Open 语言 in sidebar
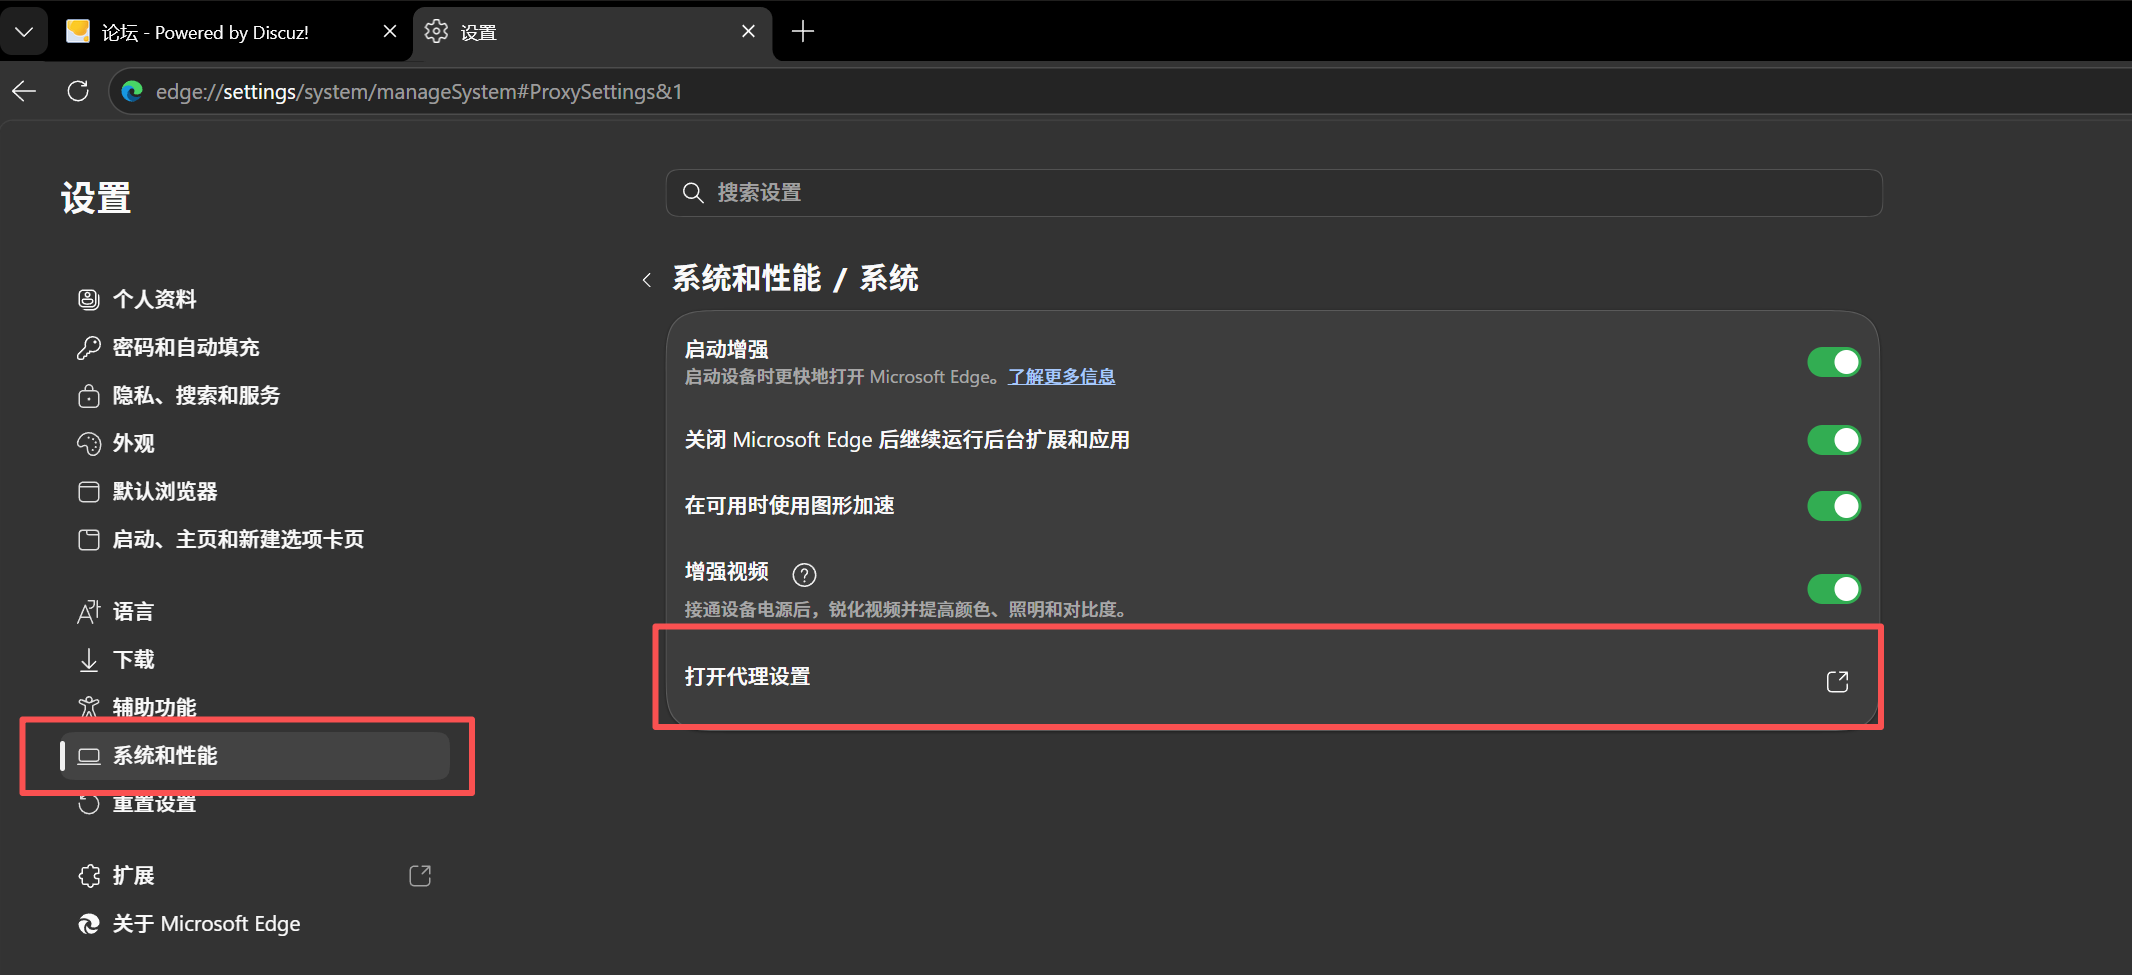Image resolution: width=2132 pixels, height=975 pixels. point(255,611)
